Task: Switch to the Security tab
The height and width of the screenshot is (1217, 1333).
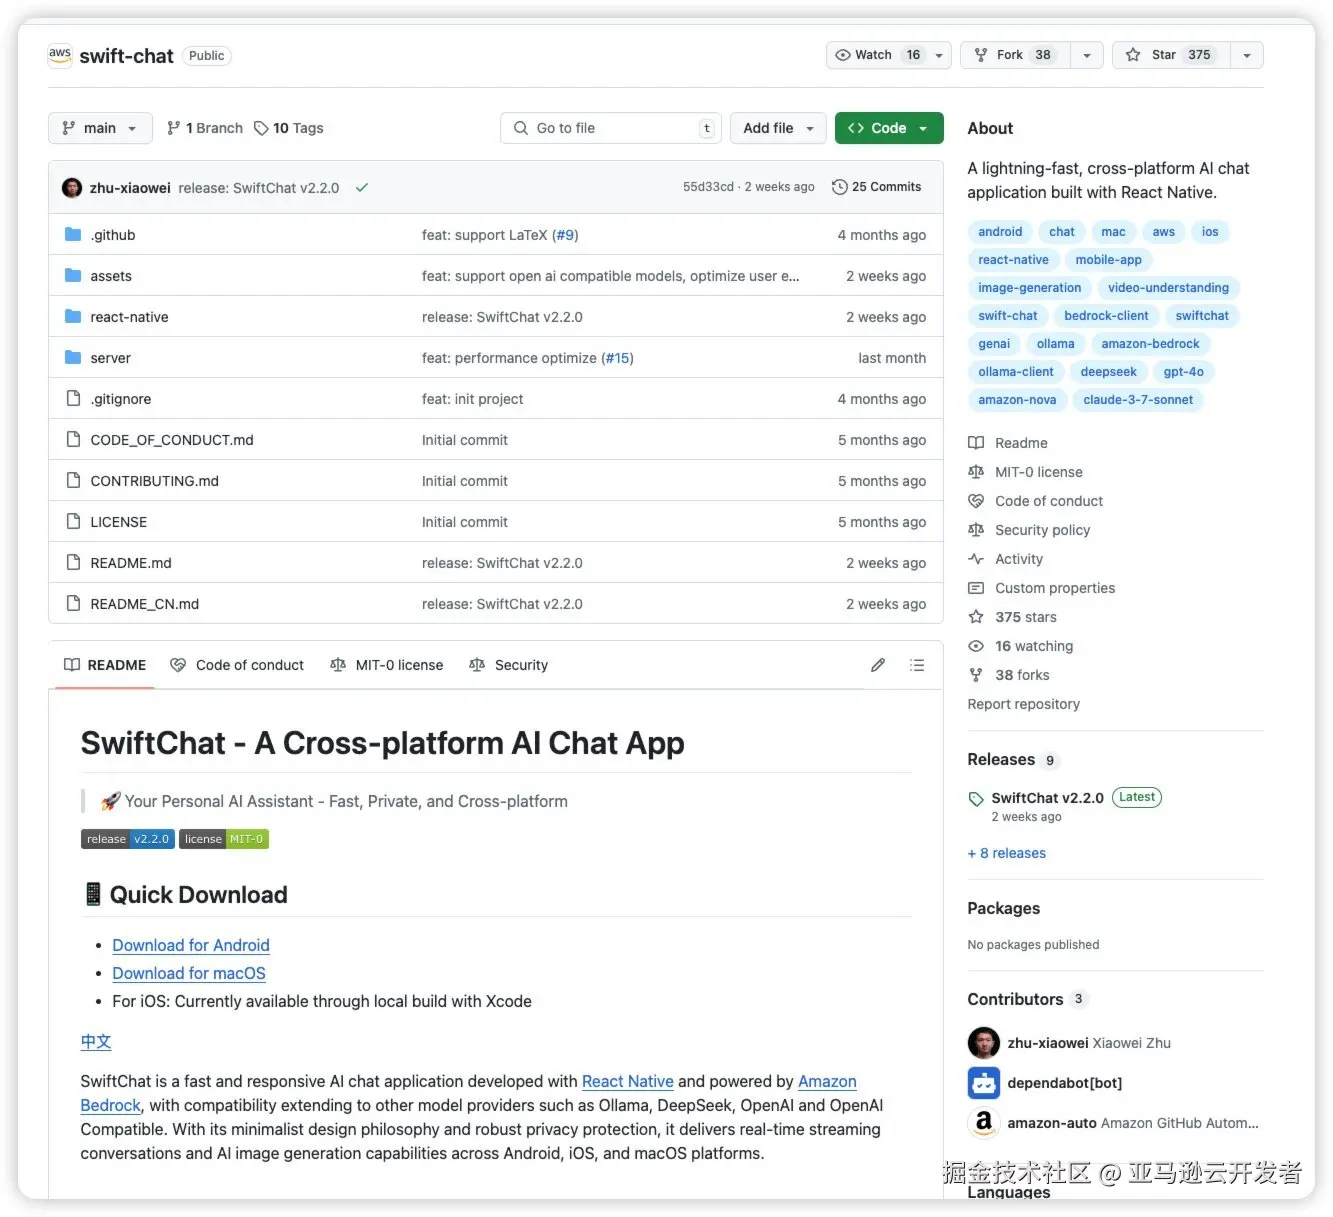Action: tap(509, 665)
